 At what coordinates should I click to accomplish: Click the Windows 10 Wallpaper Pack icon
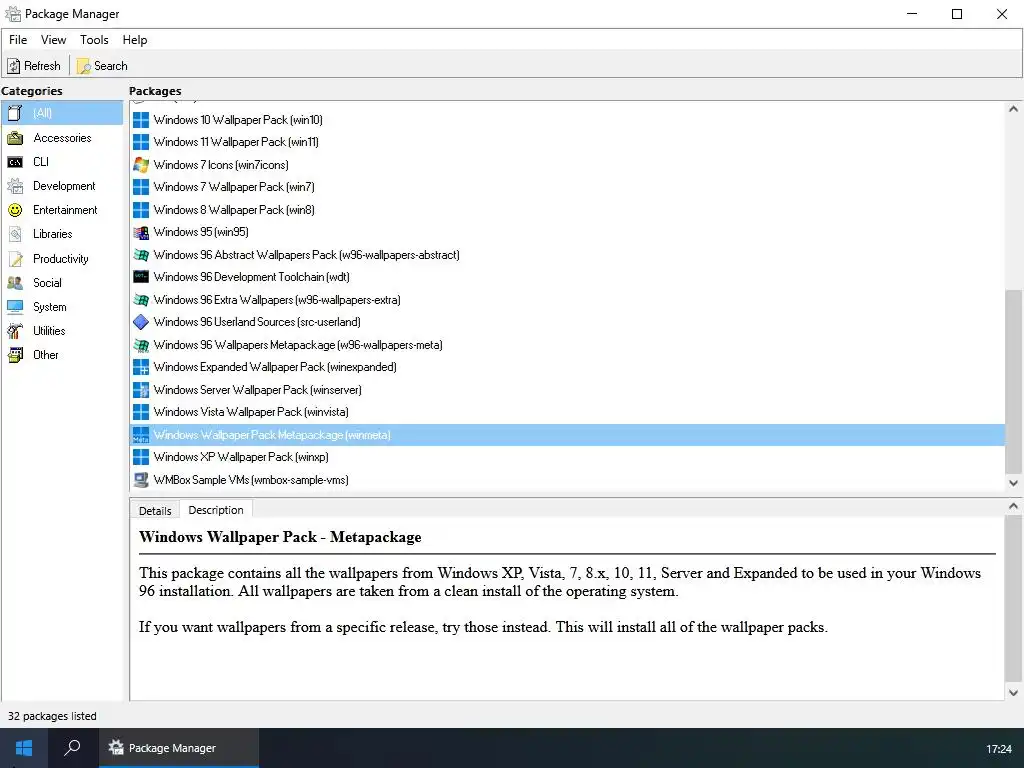pyautogui.click(x=140, y=120)
